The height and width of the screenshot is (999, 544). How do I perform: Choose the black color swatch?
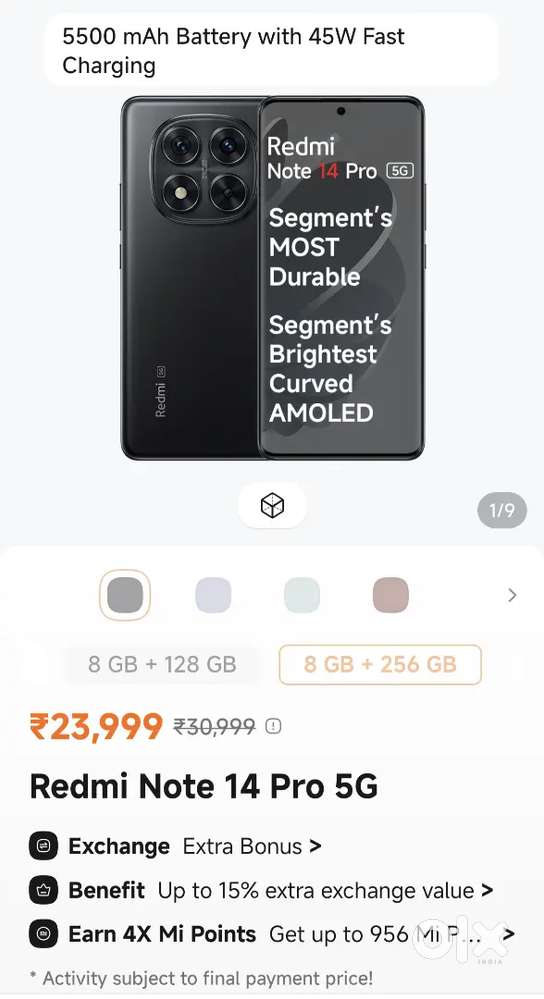tap(125, 595)
